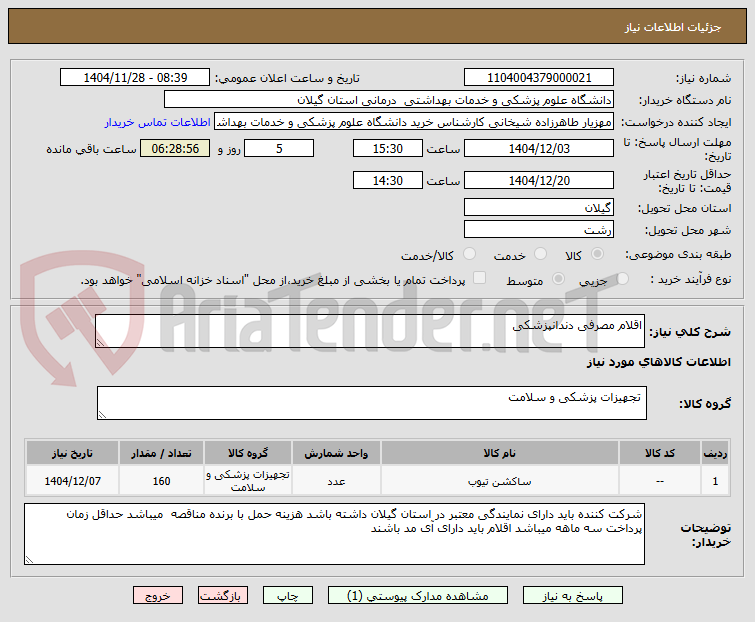Viewport: 755px width, 622px height.
Task: Click the delivery city field رشت
Action: tap(539, 230)
